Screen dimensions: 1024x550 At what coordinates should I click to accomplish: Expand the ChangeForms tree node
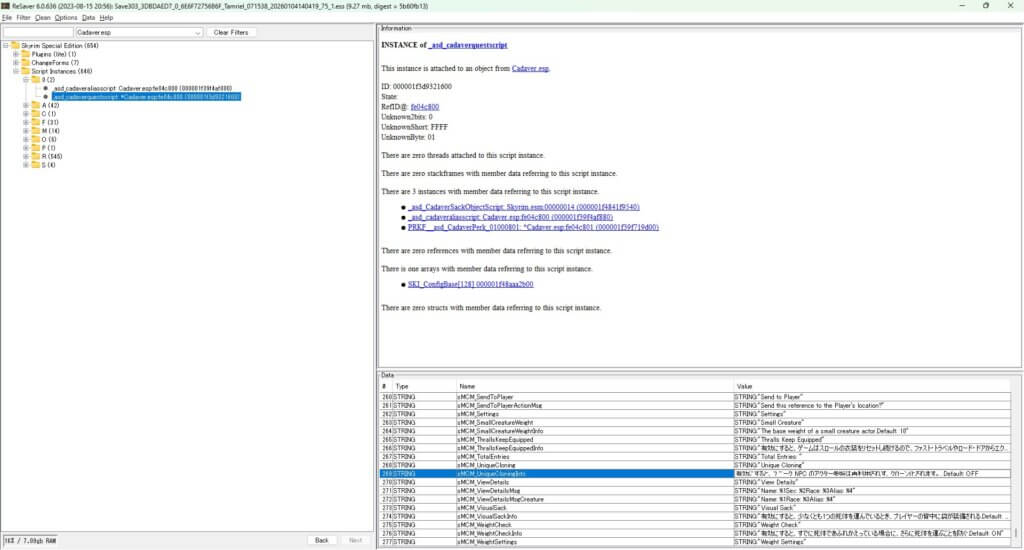(x=16, y=63)
